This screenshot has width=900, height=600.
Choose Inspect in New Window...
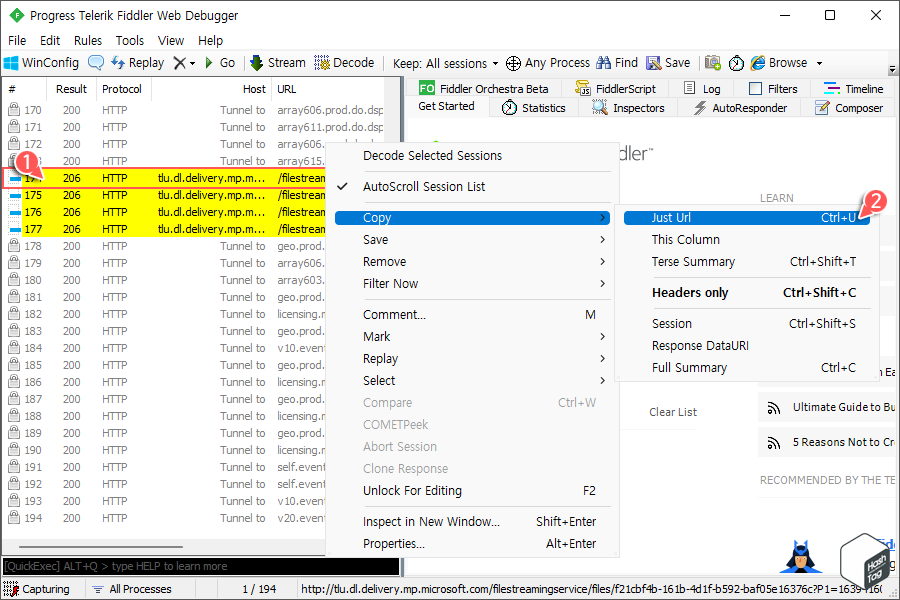click(473, 521)
